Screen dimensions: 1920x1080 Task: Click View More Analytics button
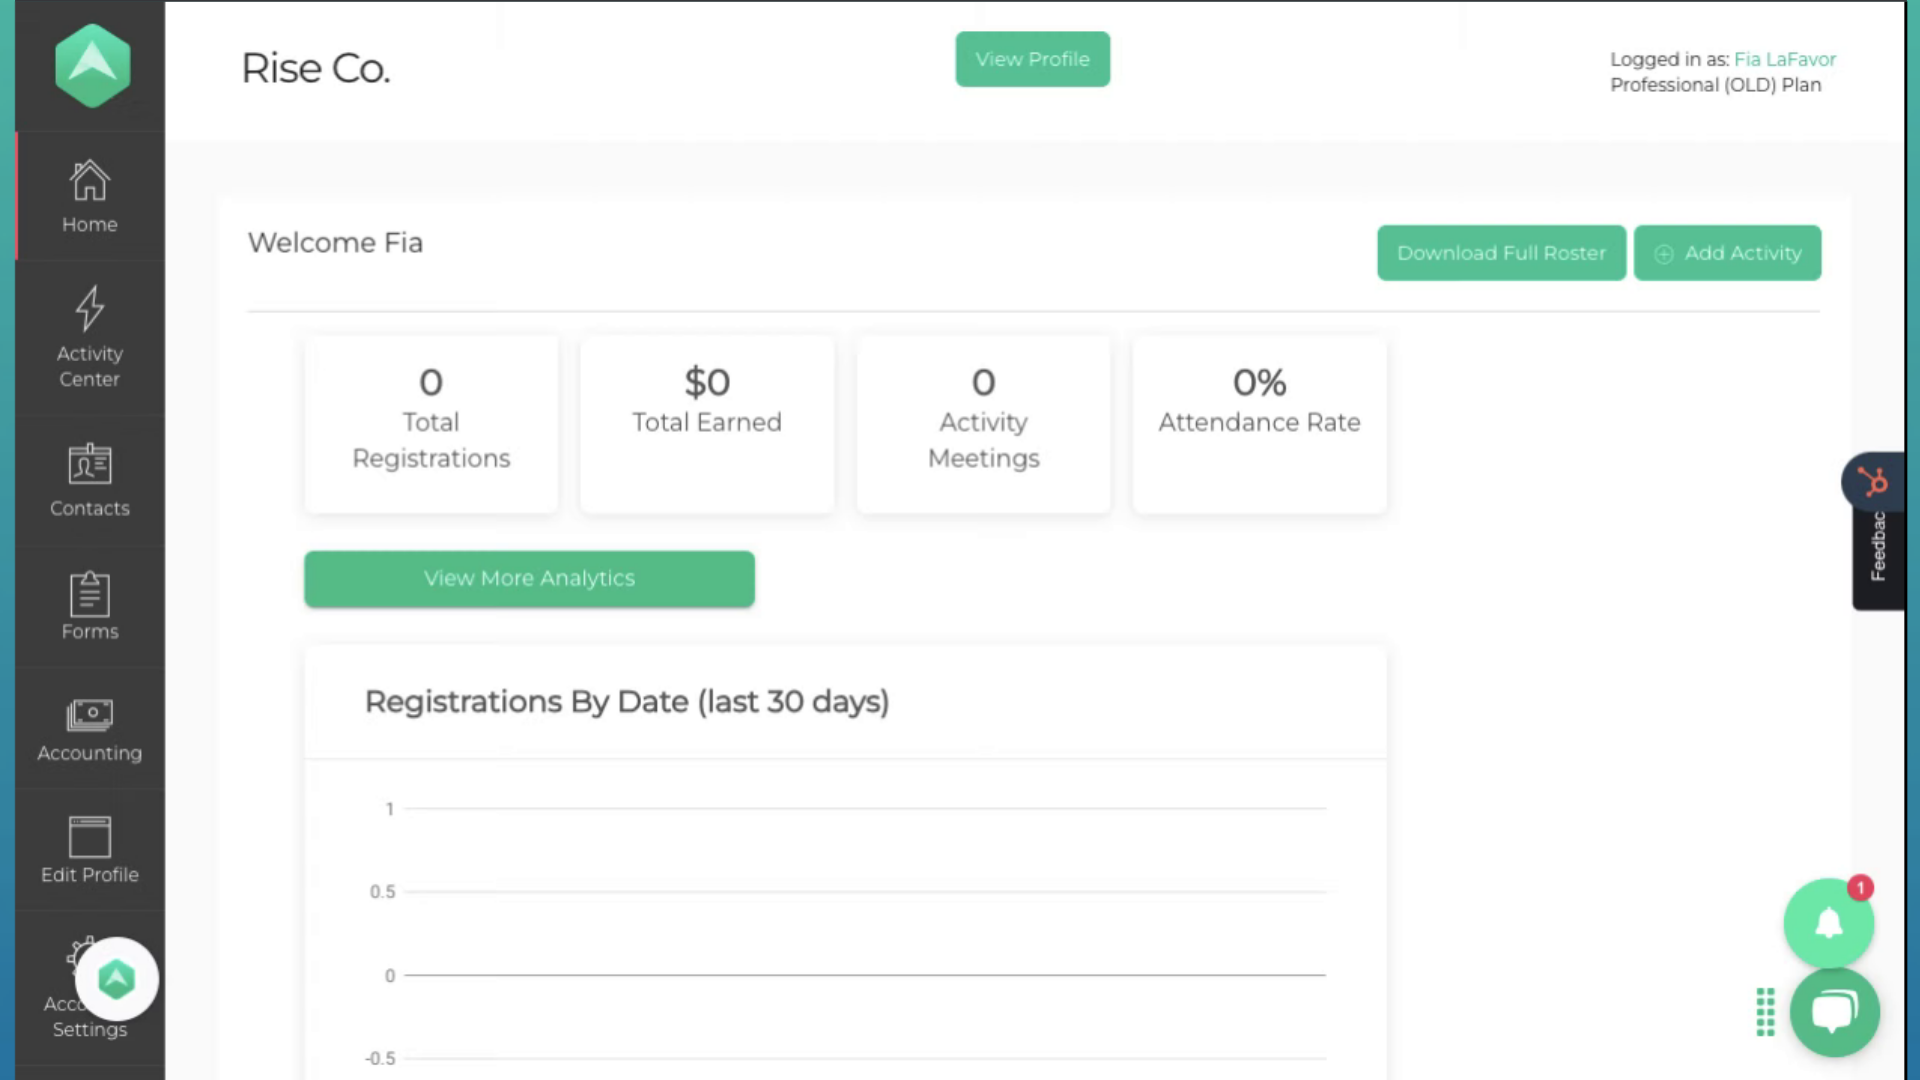tap(529, 579)
